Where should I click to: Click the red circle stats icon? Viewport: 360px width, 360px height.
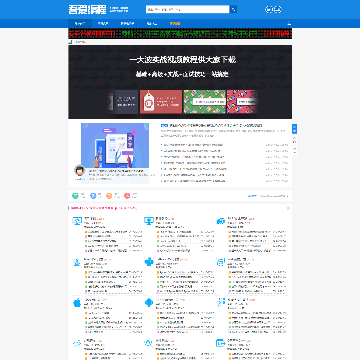pos(127,196)
